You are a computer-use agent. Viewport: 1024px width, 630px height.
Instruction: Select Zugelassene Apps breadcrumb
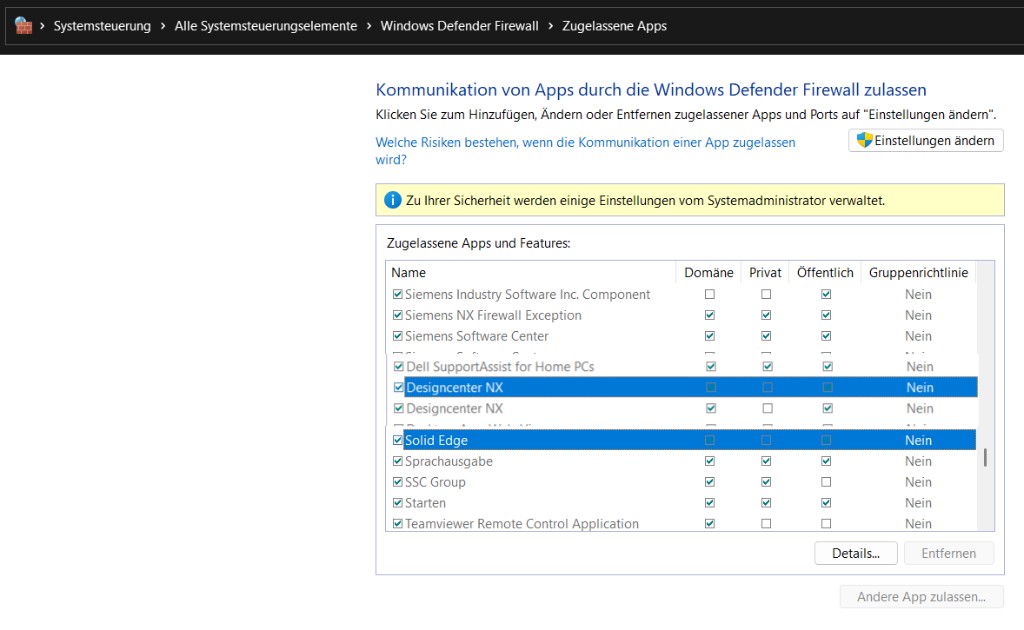click(615, 26)
